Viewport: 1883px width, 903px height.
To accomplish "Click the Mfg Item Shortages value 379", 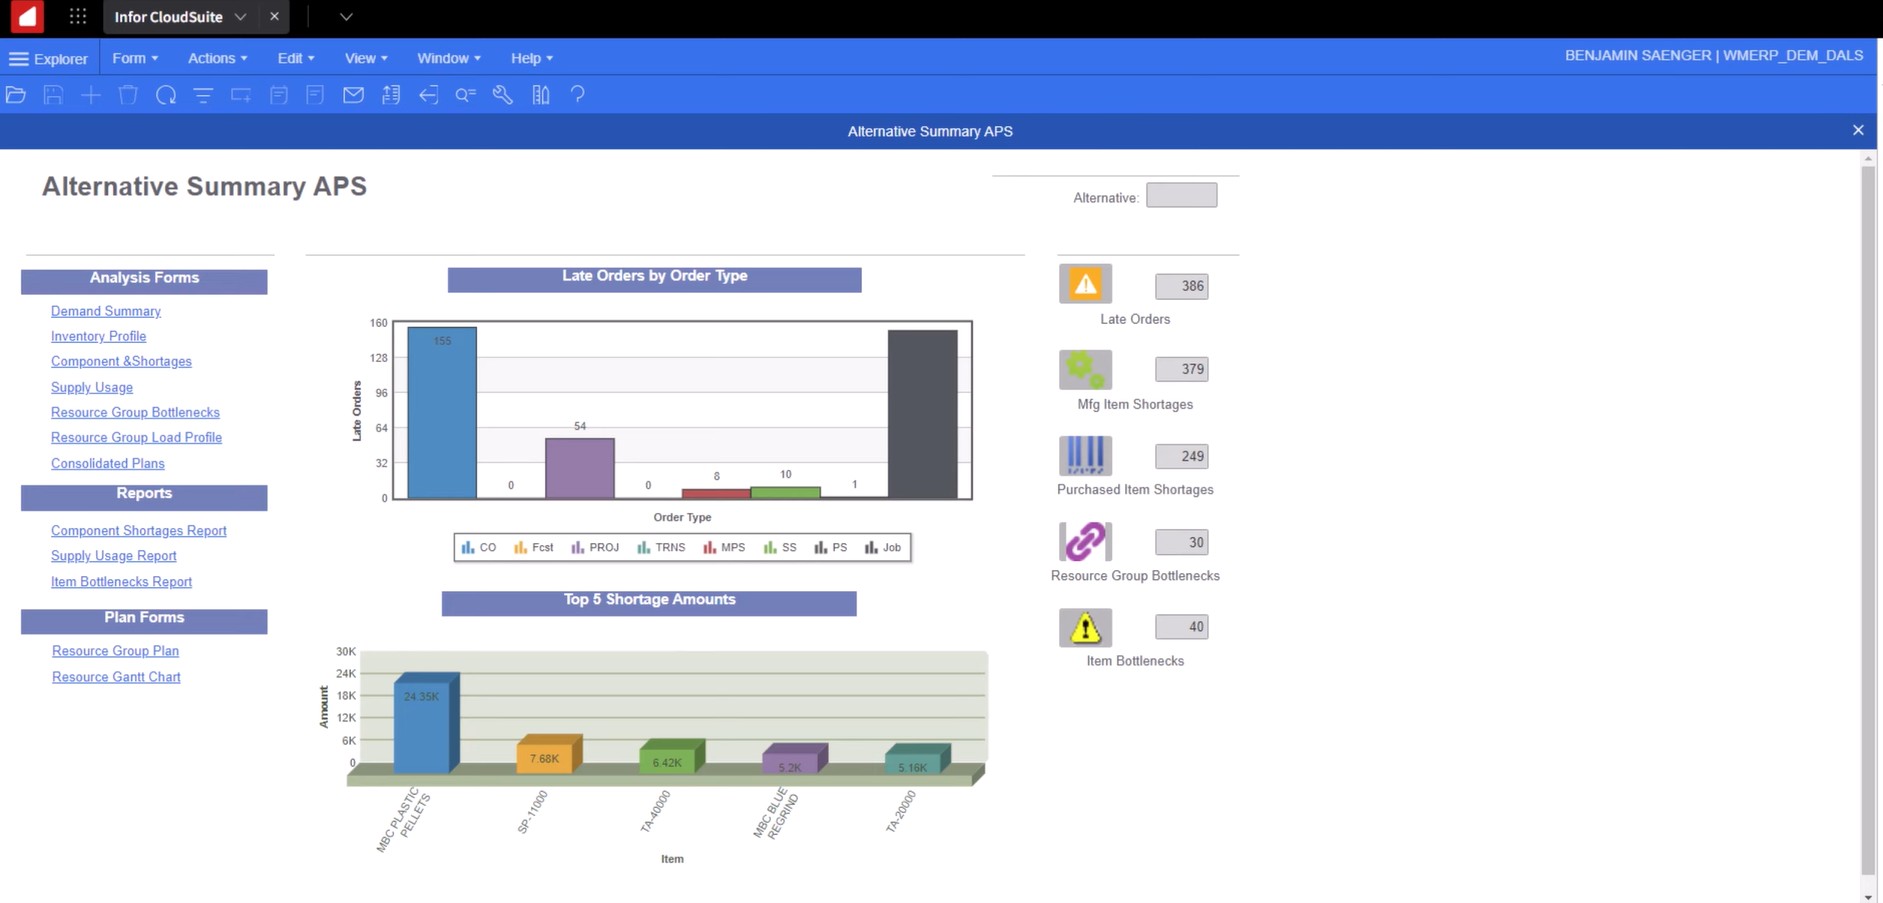I will pos(1181,369).
